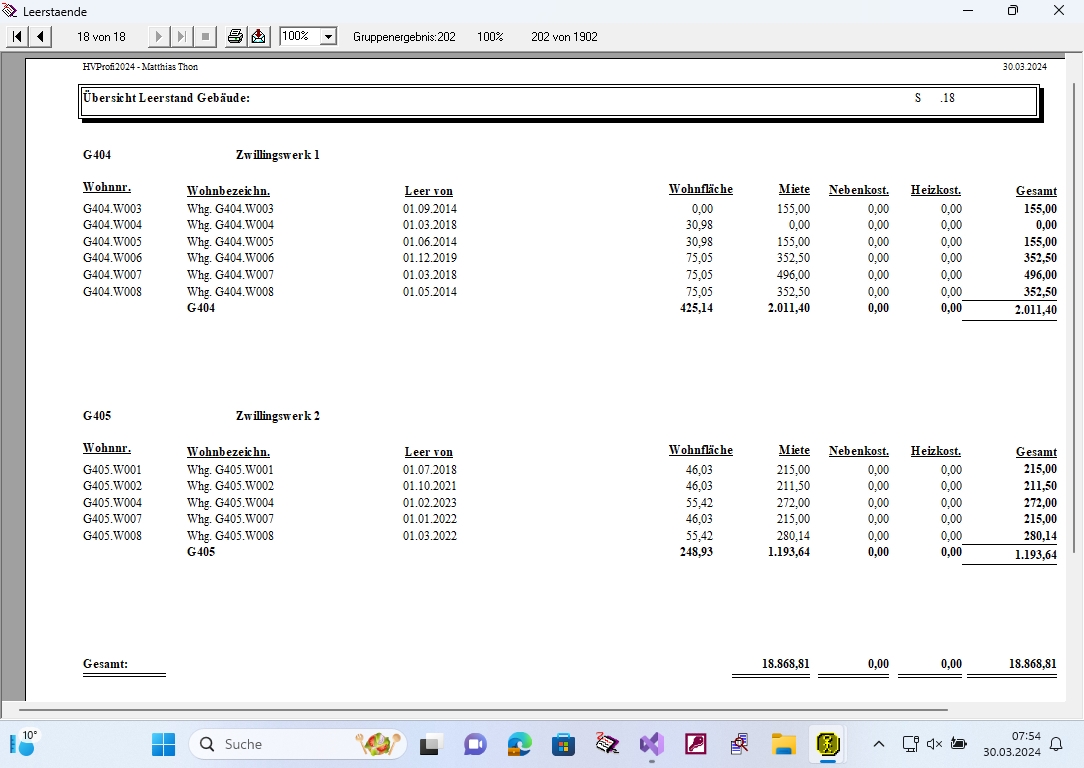Open the notification bell
This screenshot has height=768, width=1084.
click(x=1056, y=744)
